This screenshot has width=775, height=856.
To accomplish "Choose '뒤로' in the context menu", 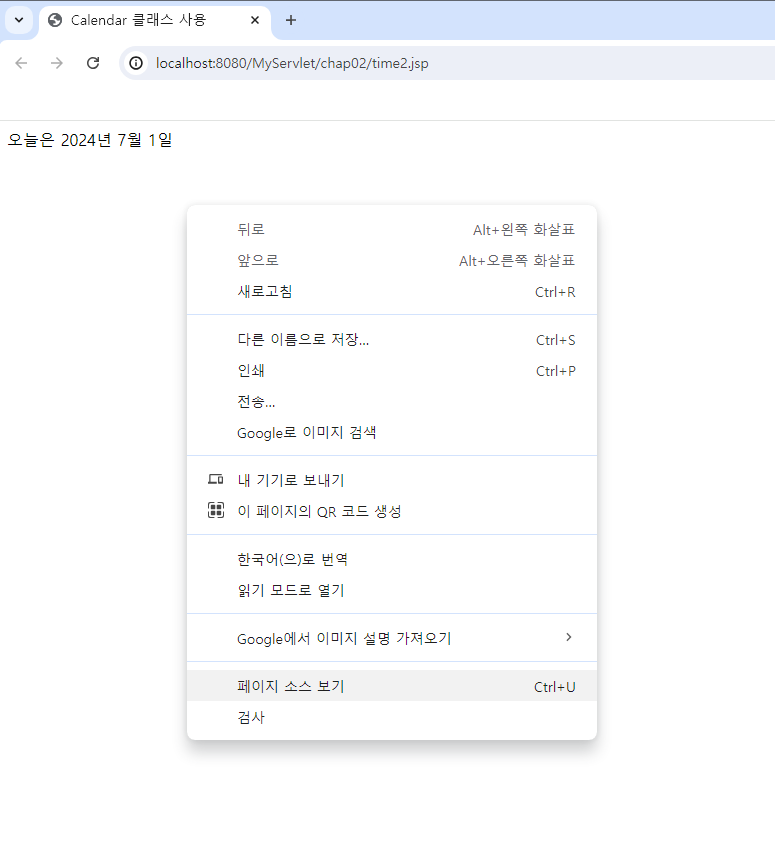I will (392, 230).
